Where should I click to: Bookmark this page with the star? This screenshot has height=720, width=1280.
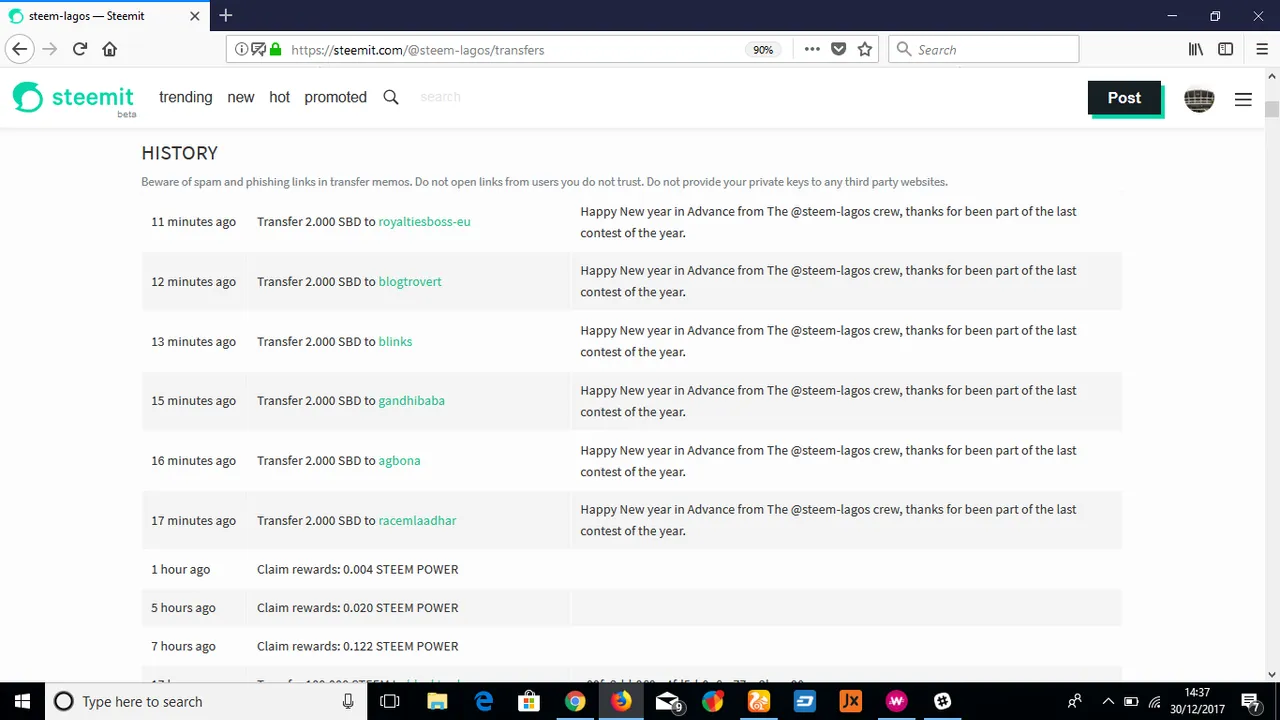pos(865,49)
